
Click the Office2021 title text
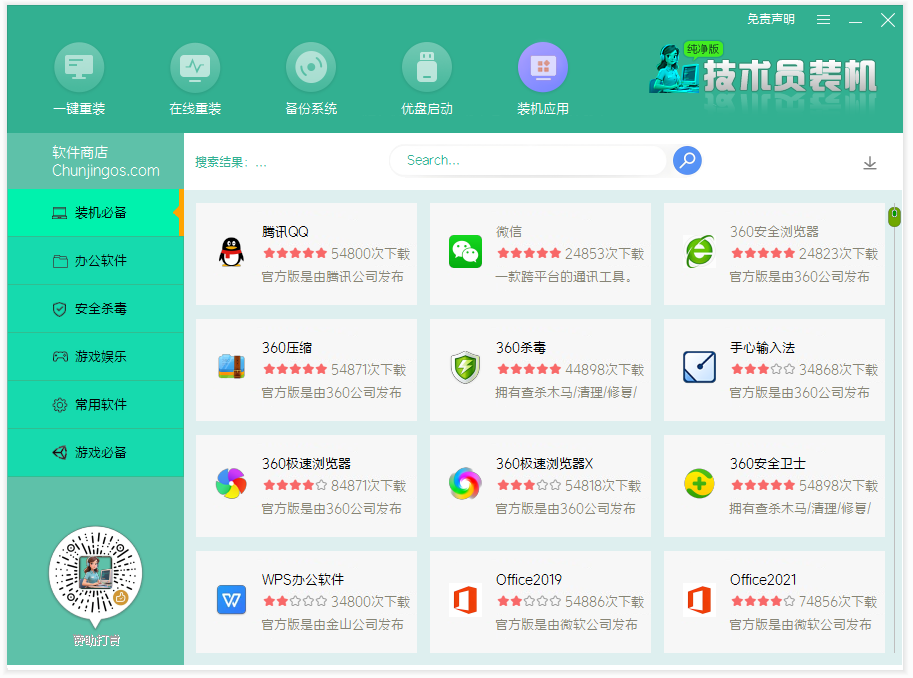pyautogui.click(x=763, y=580)
